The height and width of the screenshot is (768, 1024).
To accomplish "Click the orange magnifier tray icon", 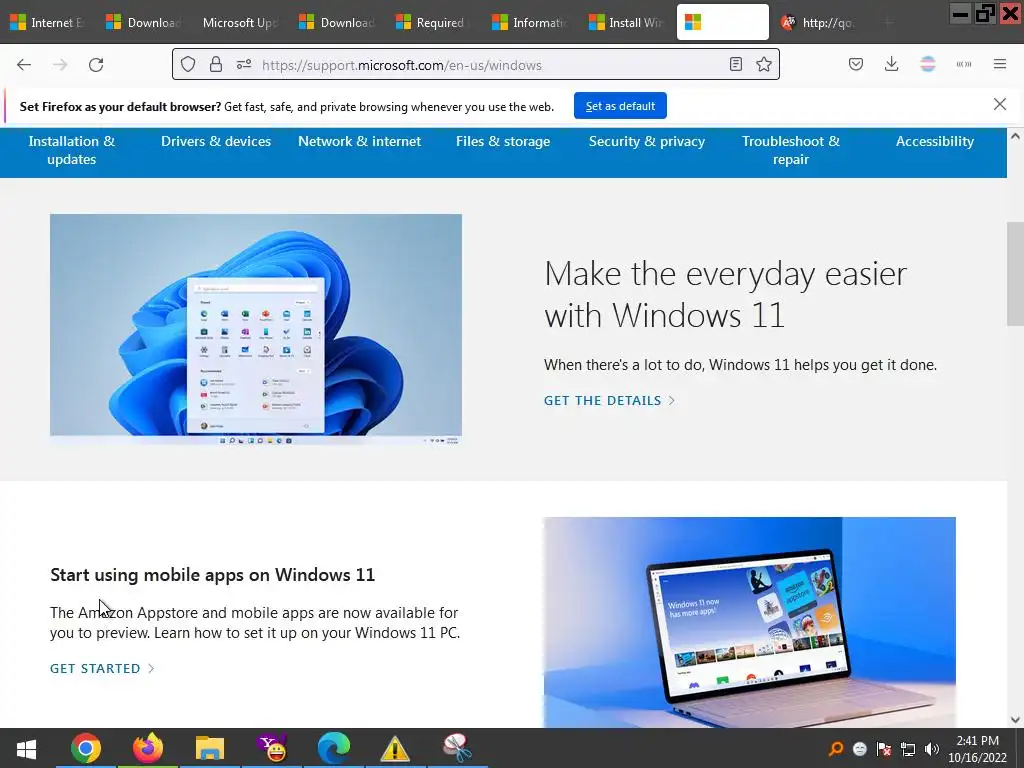I will point(836,748).
